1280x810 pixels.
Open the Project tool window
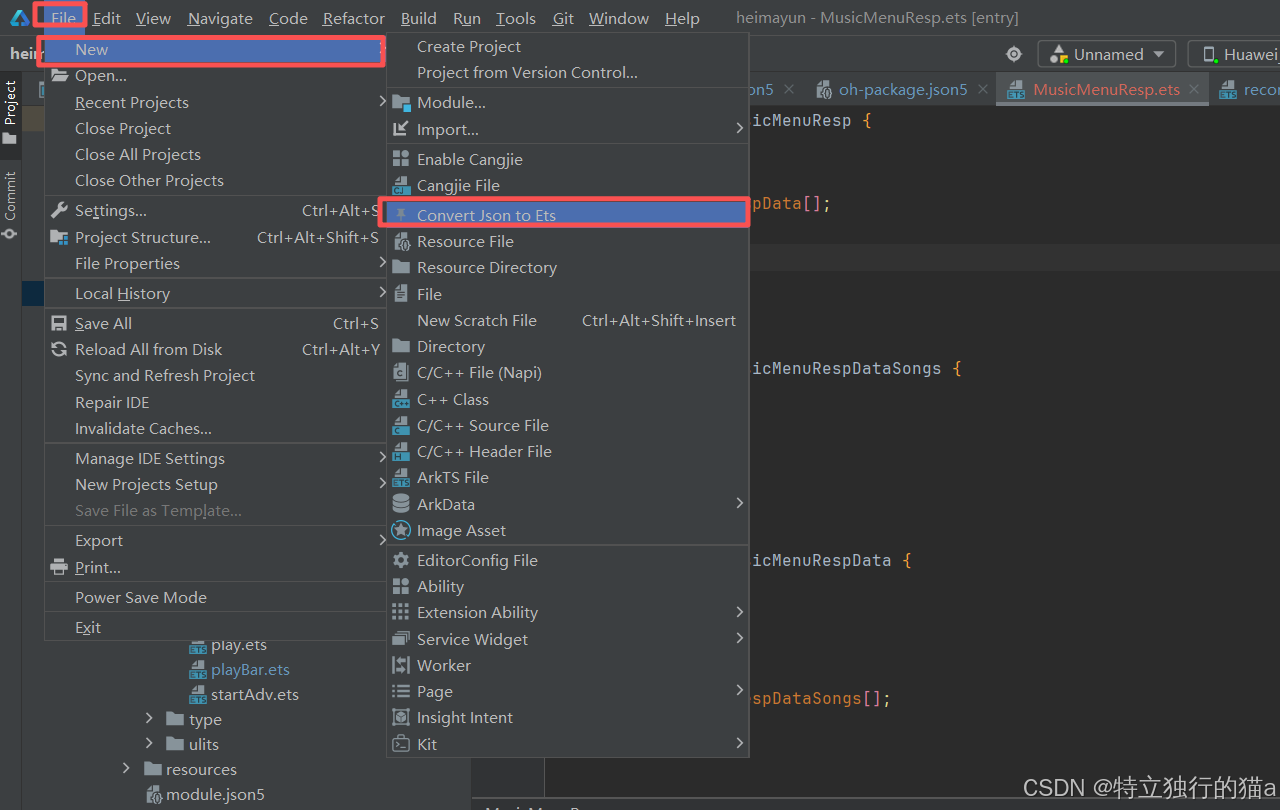[x=10, y=113]
